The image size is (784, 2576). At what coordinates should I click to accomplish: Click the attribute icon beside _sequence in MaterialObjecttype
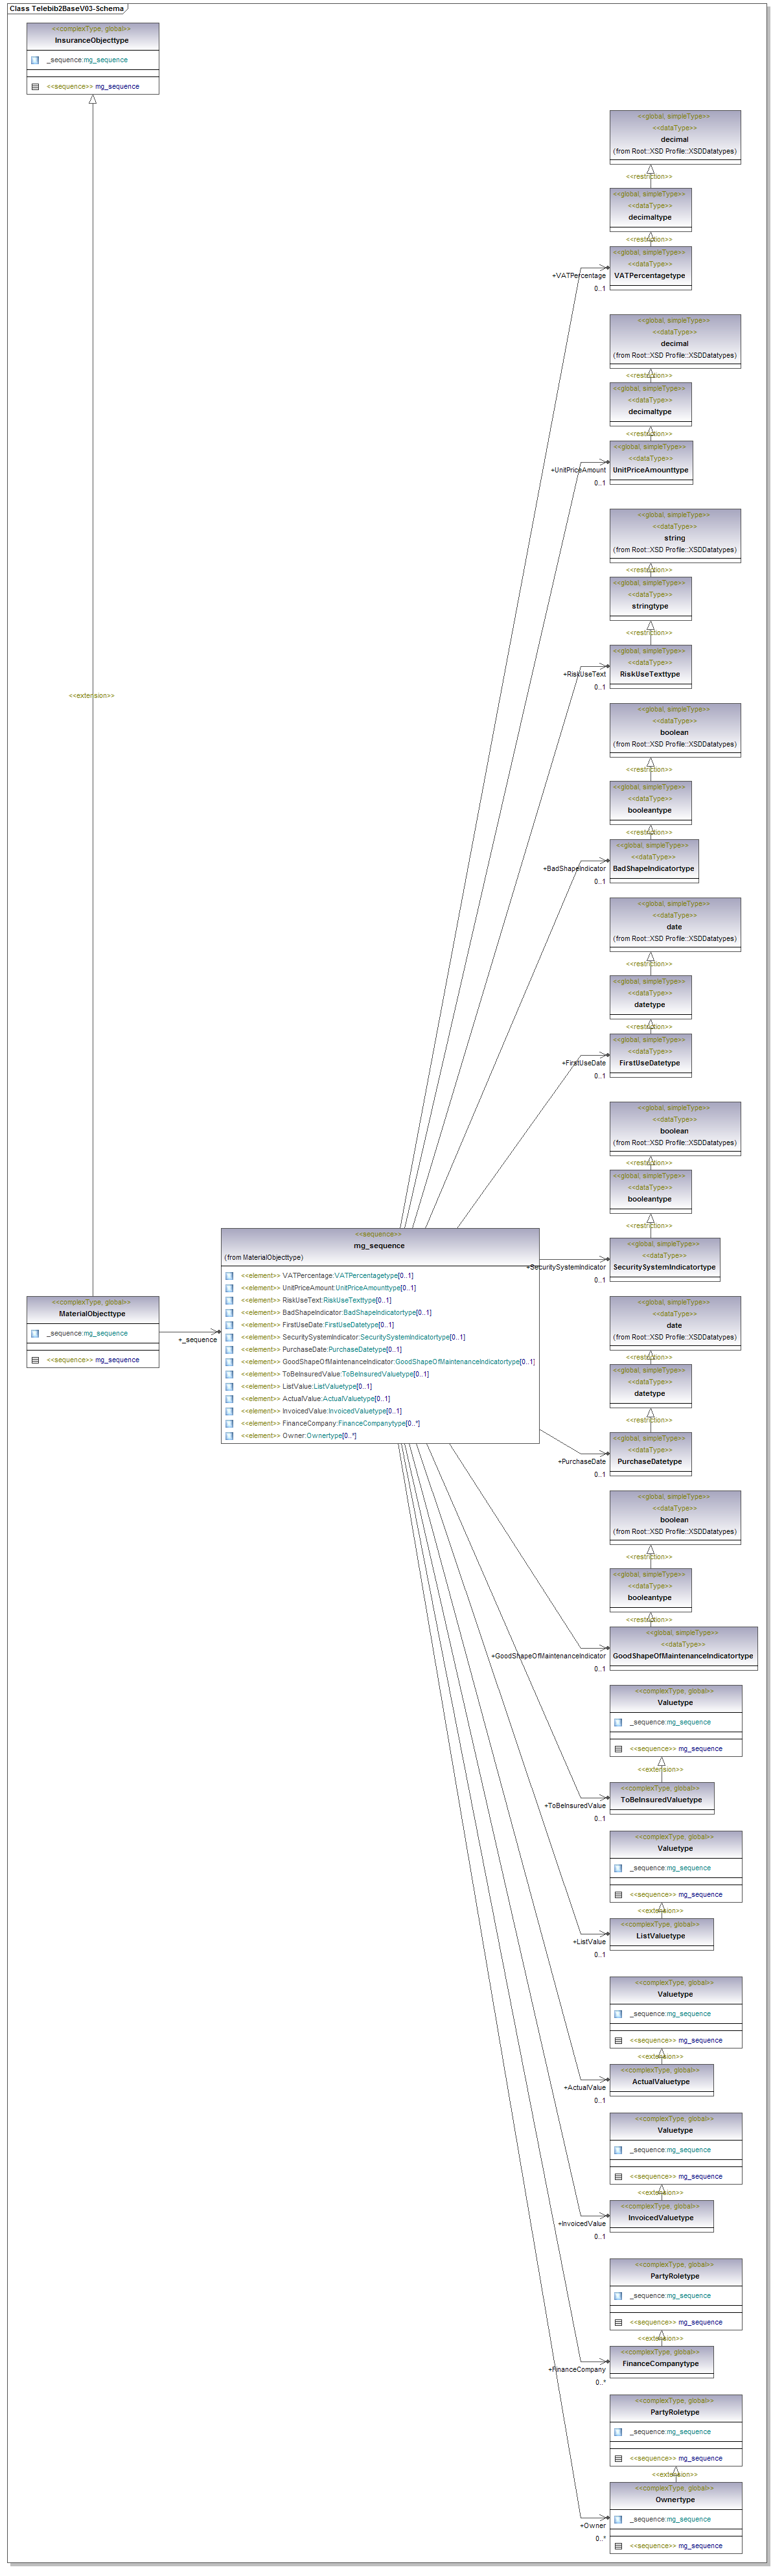pos(35,1333)
